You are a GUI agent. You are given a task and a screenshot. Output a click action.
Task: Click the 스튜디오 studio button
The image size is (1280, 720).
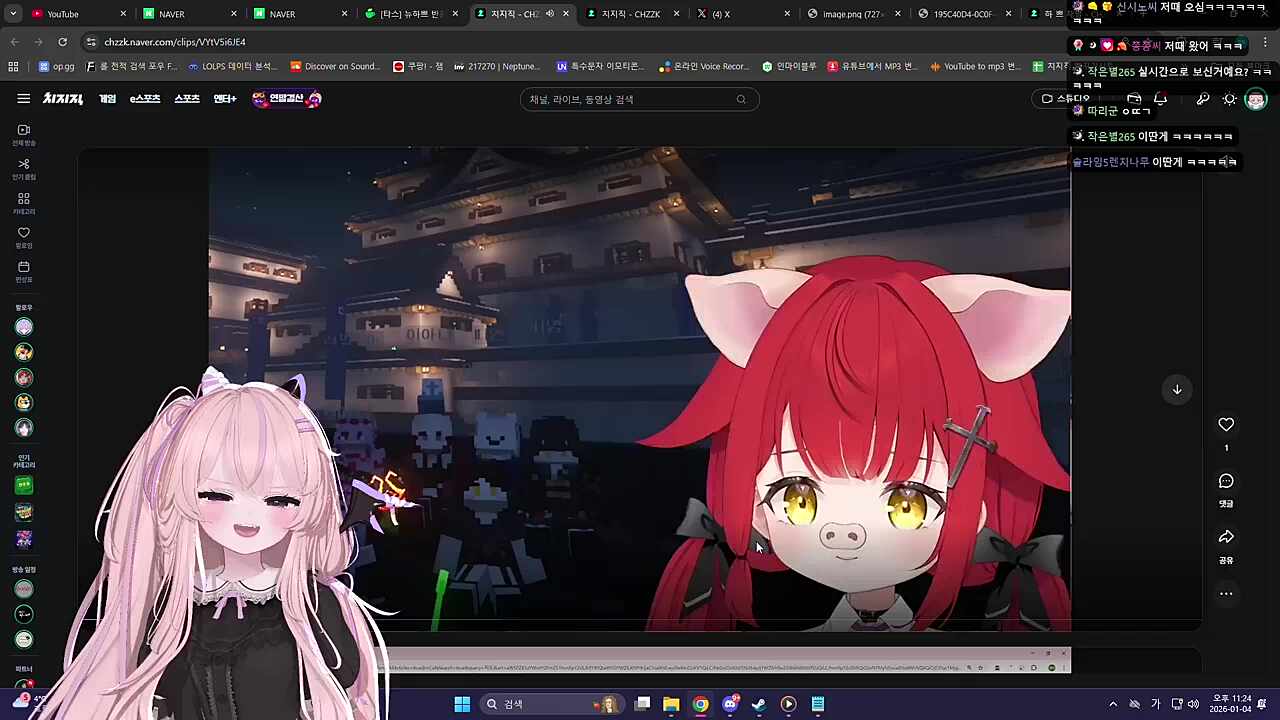click(x=1066, y=99)
